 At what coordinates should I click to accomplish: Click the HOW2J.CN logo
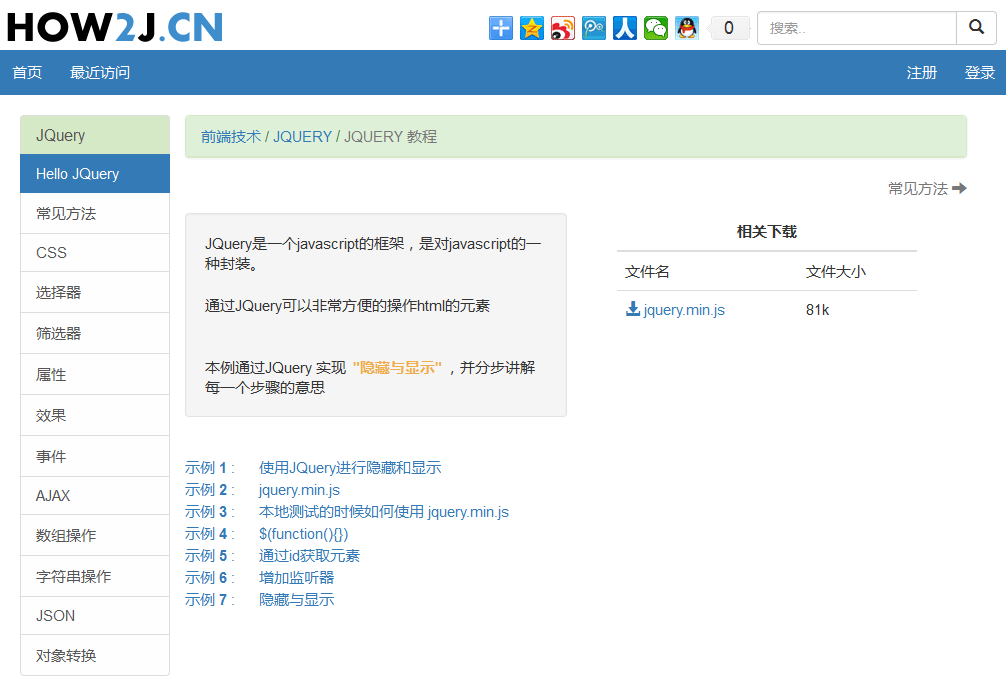pyautogui.click(x=115, y=28)
